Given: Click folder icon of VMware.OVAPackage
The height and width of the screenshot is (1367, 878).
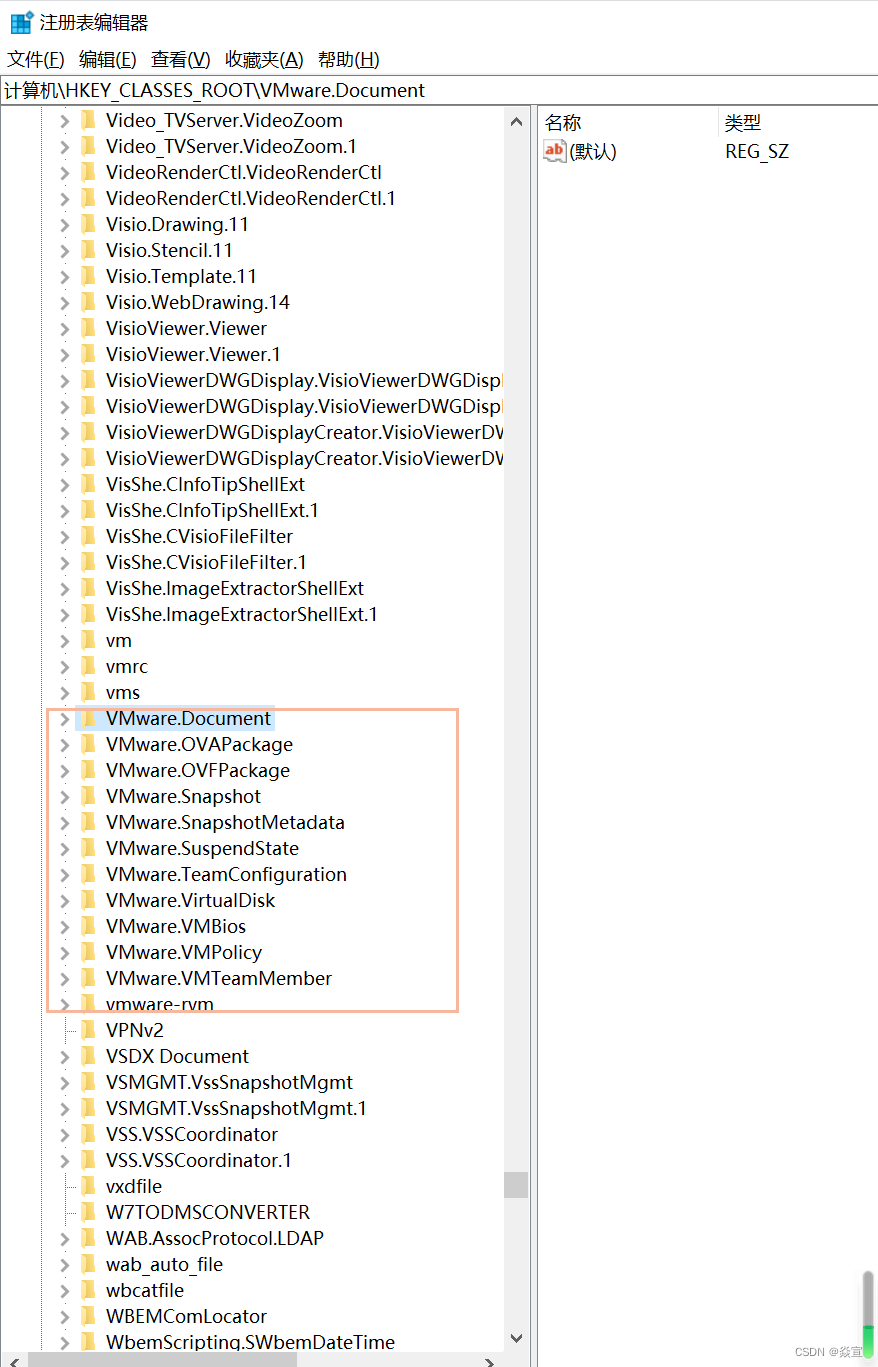Looking at the screenshot, I should coord(88,745).
